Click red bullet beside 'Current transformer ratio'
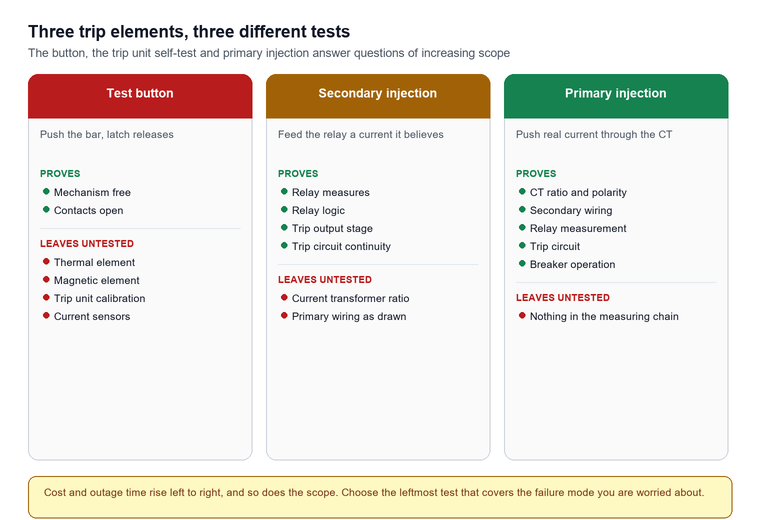760x520 pixels. pos(284,297)
